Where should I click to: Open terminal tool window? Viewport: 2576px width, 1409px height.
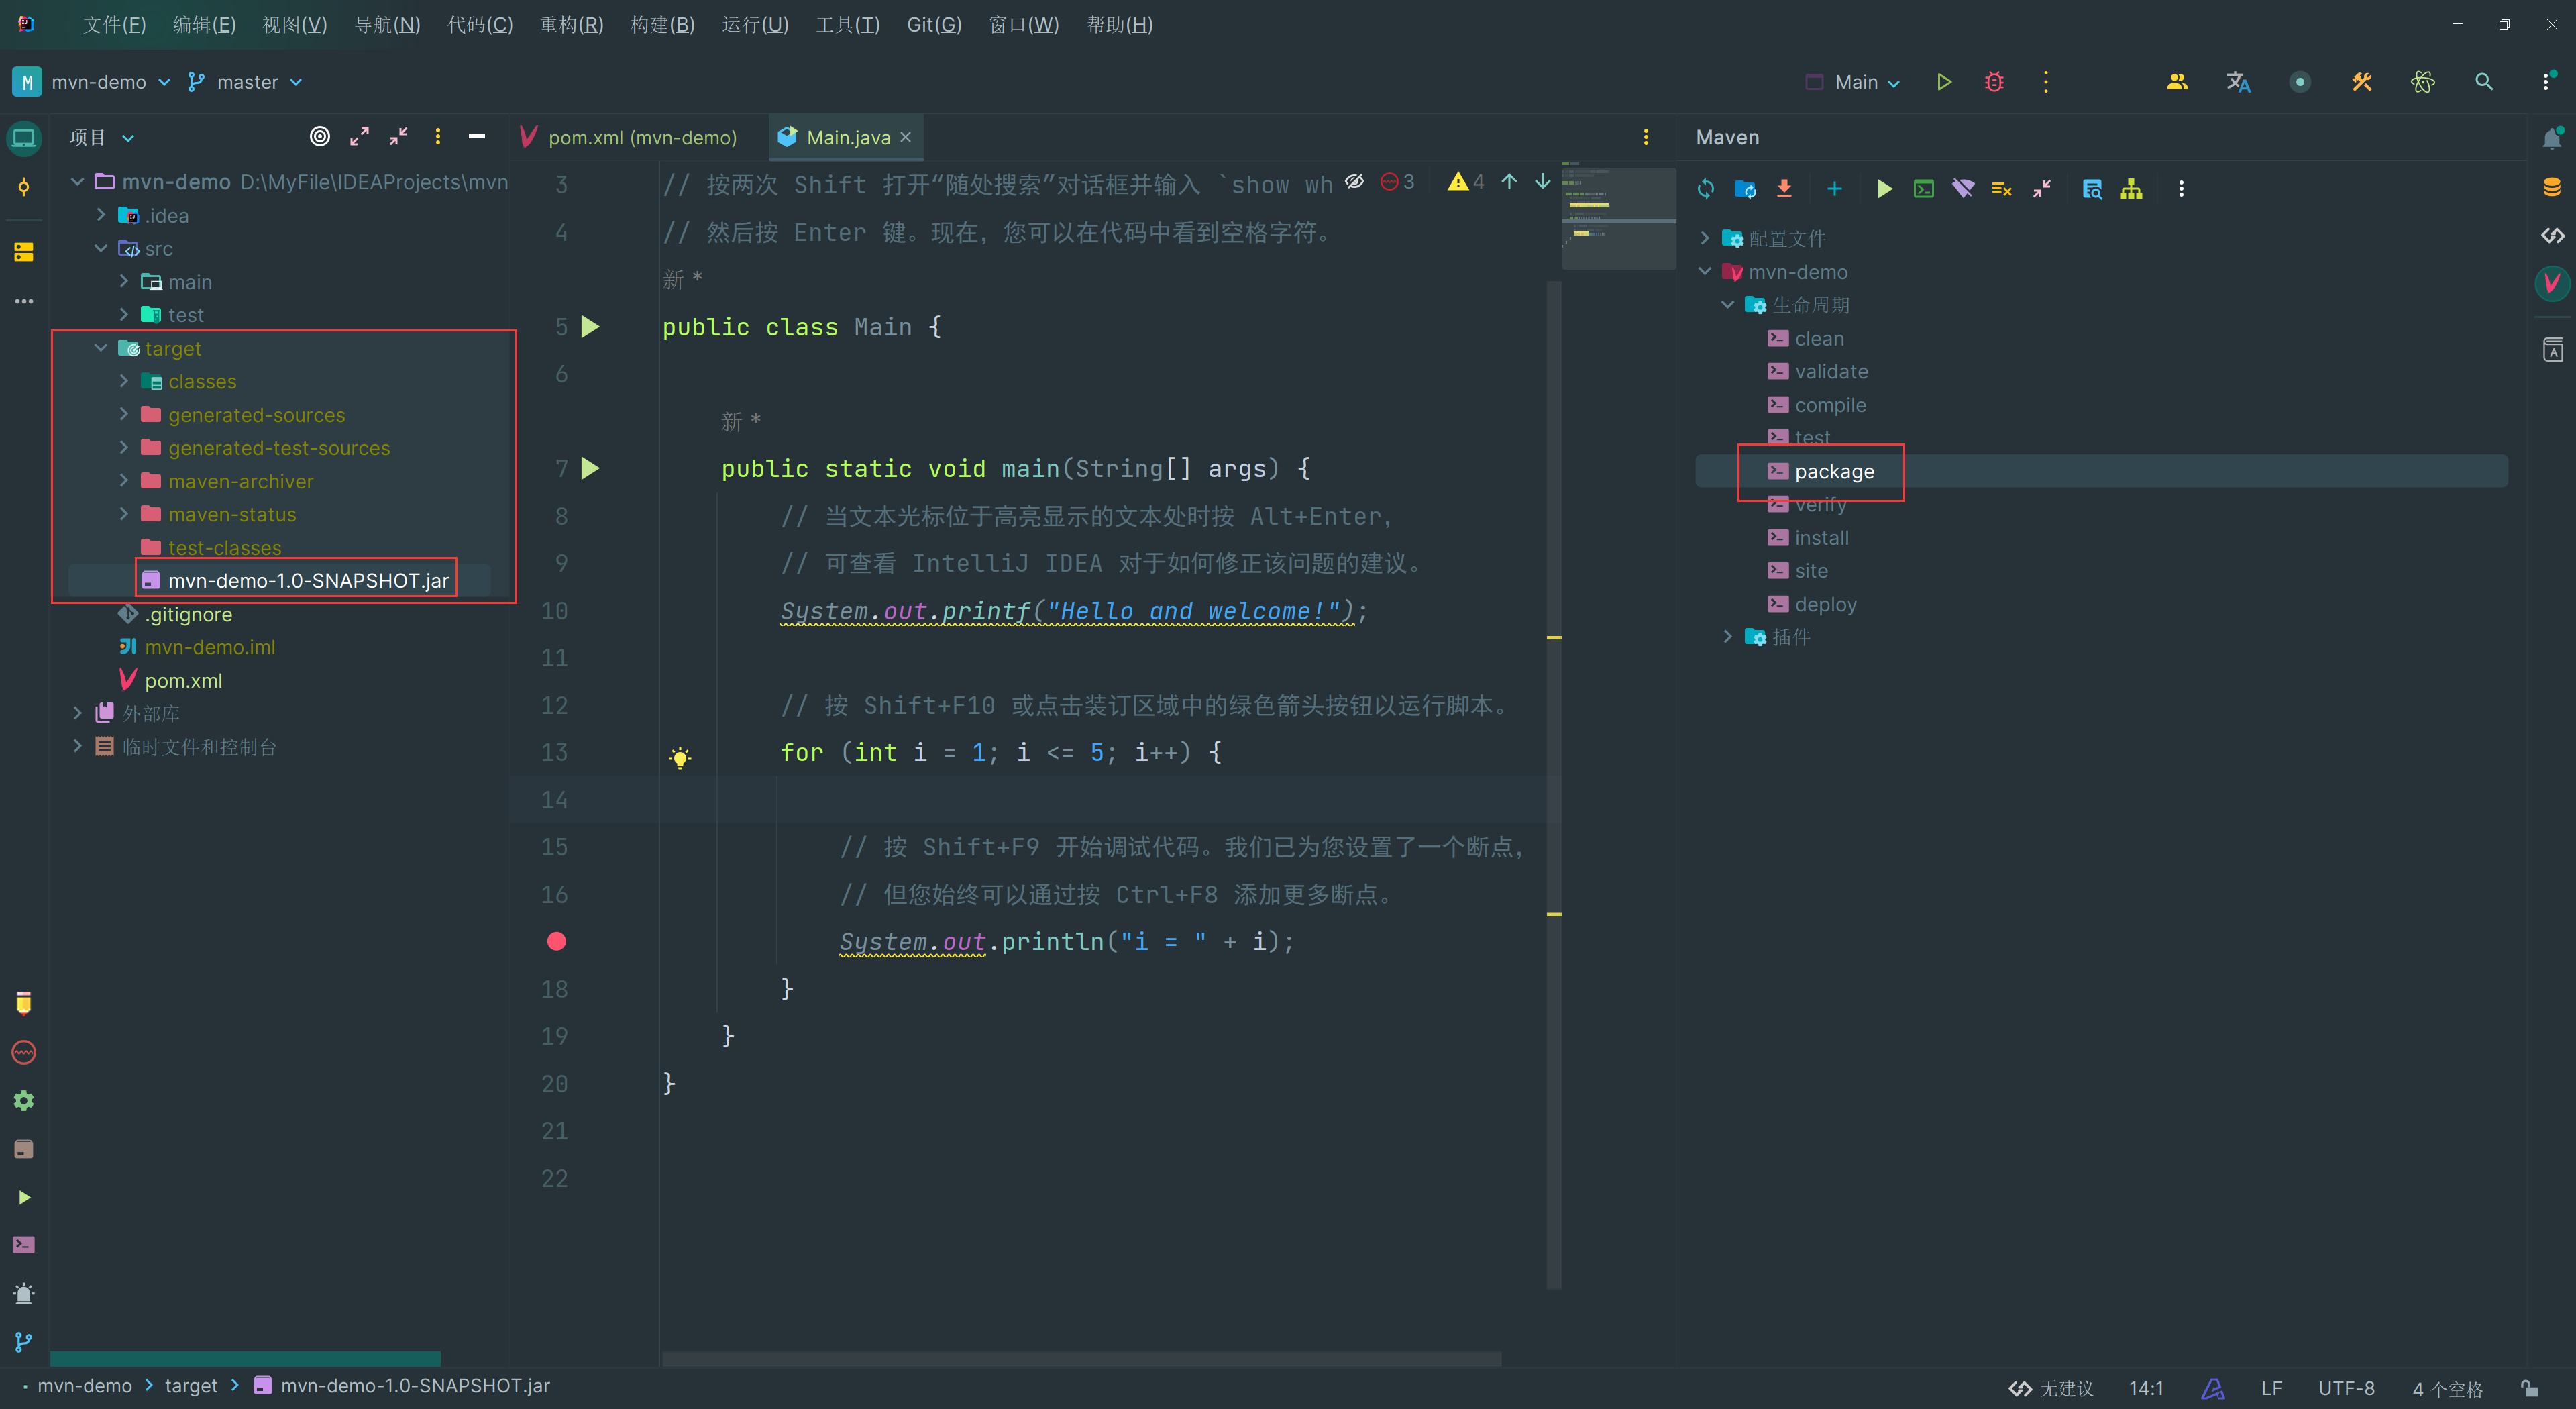point(24,1245)
